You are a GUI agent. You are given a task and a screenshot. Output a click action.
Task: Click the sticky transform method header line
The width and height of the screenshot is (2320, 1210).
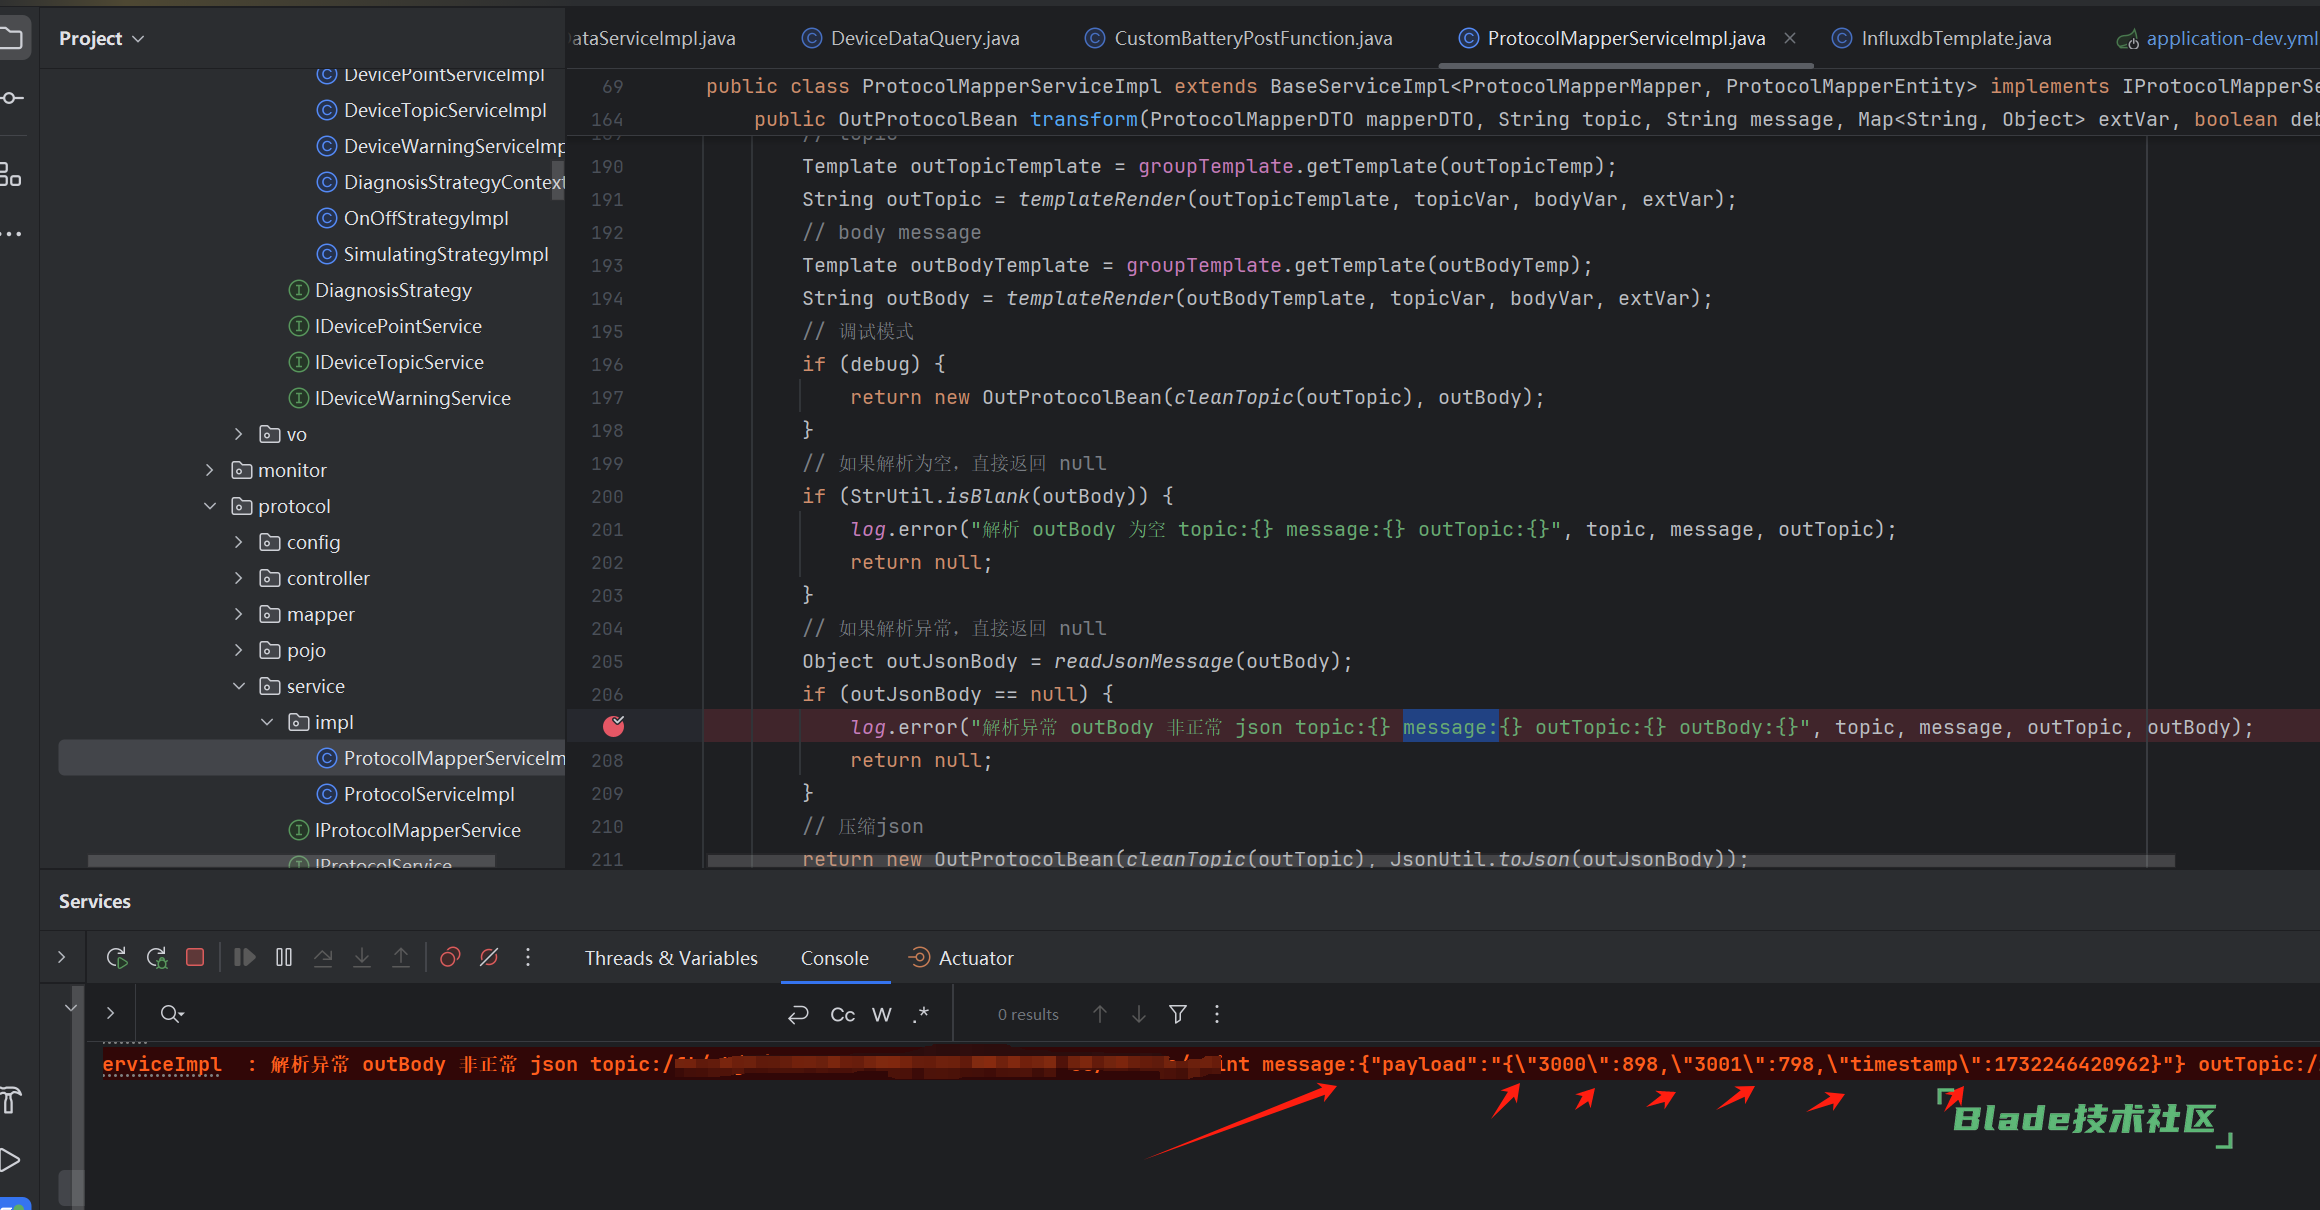(x=1443, y=119)
